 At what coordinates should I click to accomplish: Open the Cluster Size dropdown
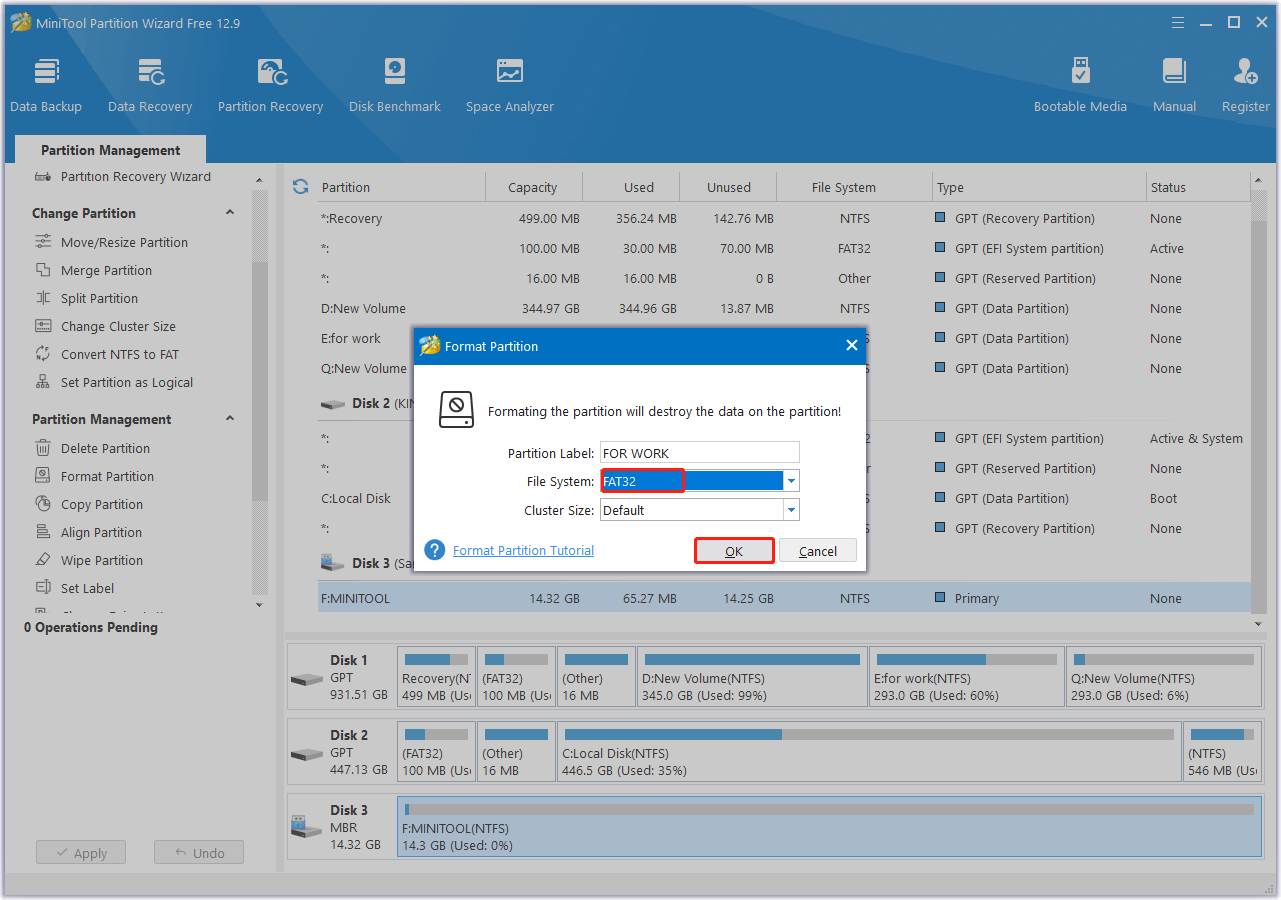pos(790,510)
